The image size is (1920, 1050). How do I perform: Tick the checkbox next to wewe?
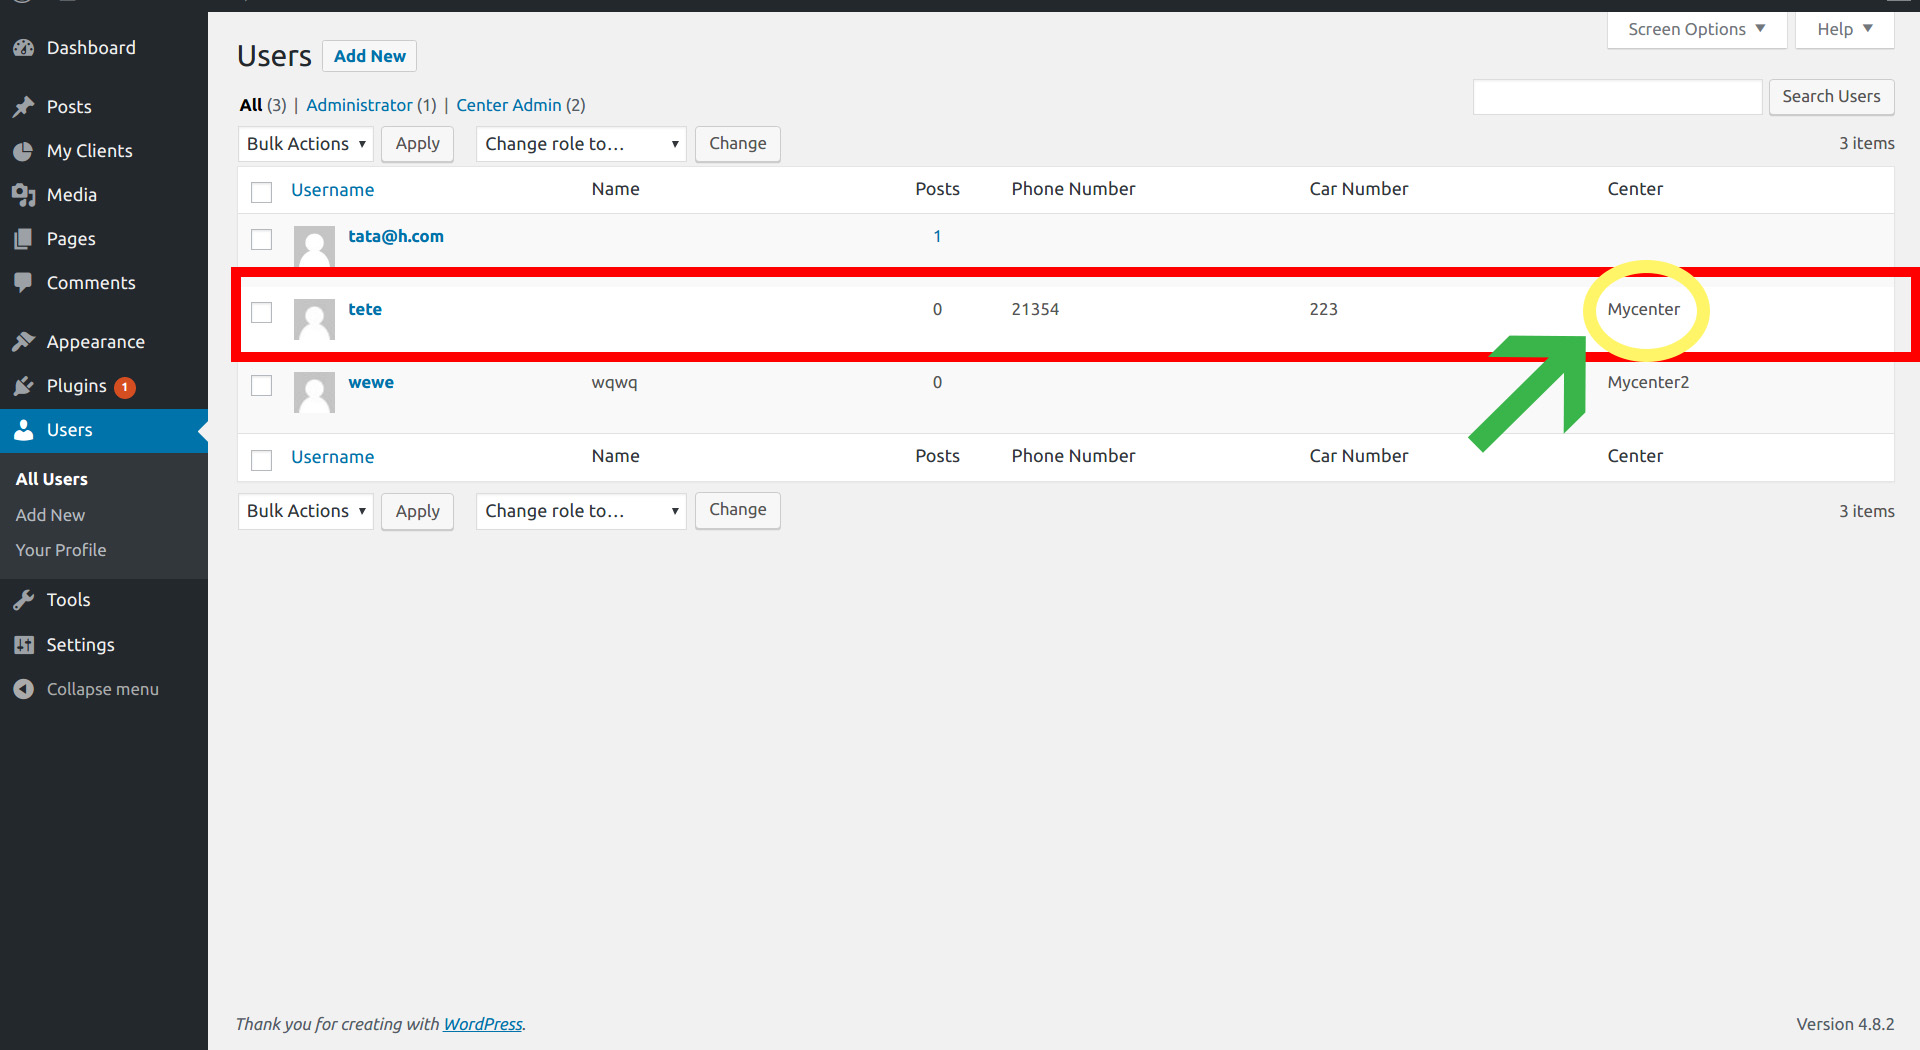point(261,385)
